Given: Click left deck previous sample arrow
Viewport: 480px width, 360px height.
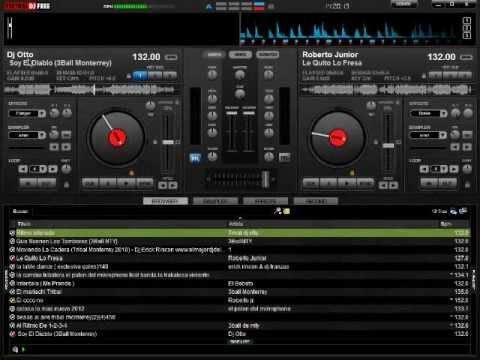Looking at the screenshot, I should pyautogui.click(x=54, y=147).
